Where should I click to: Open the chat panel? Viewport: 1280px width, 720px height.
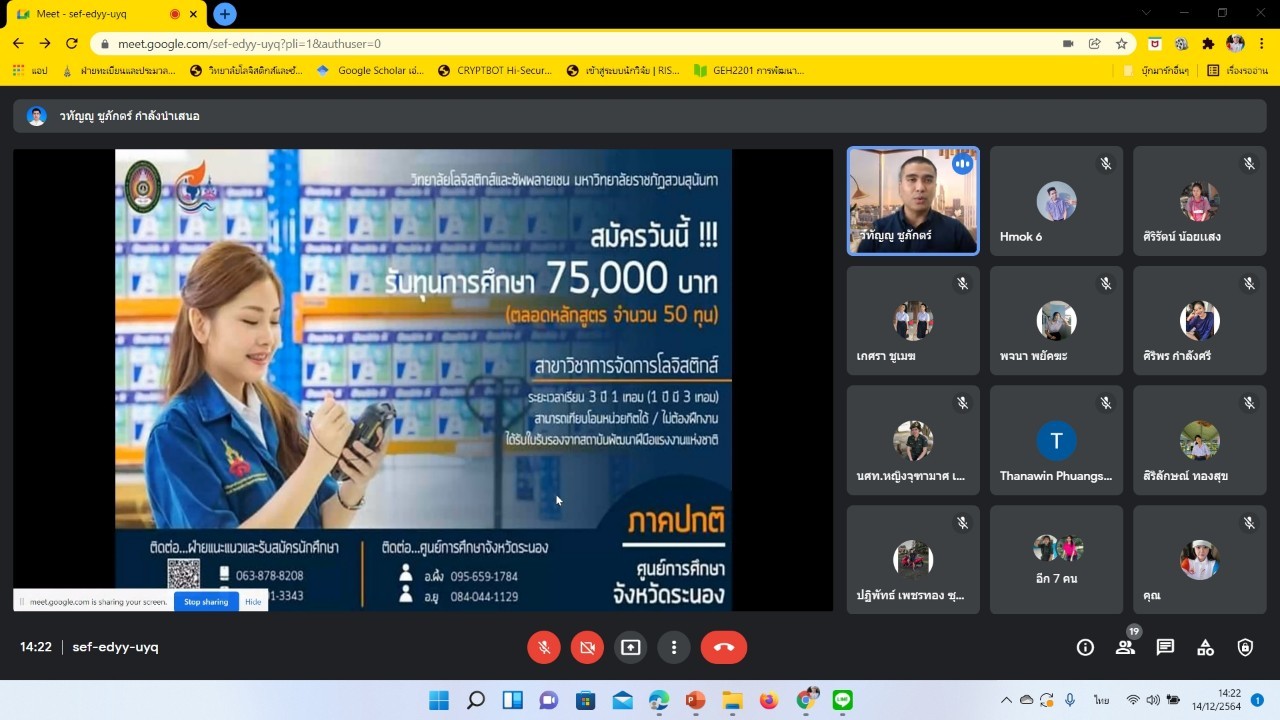tap(1165, 647)
